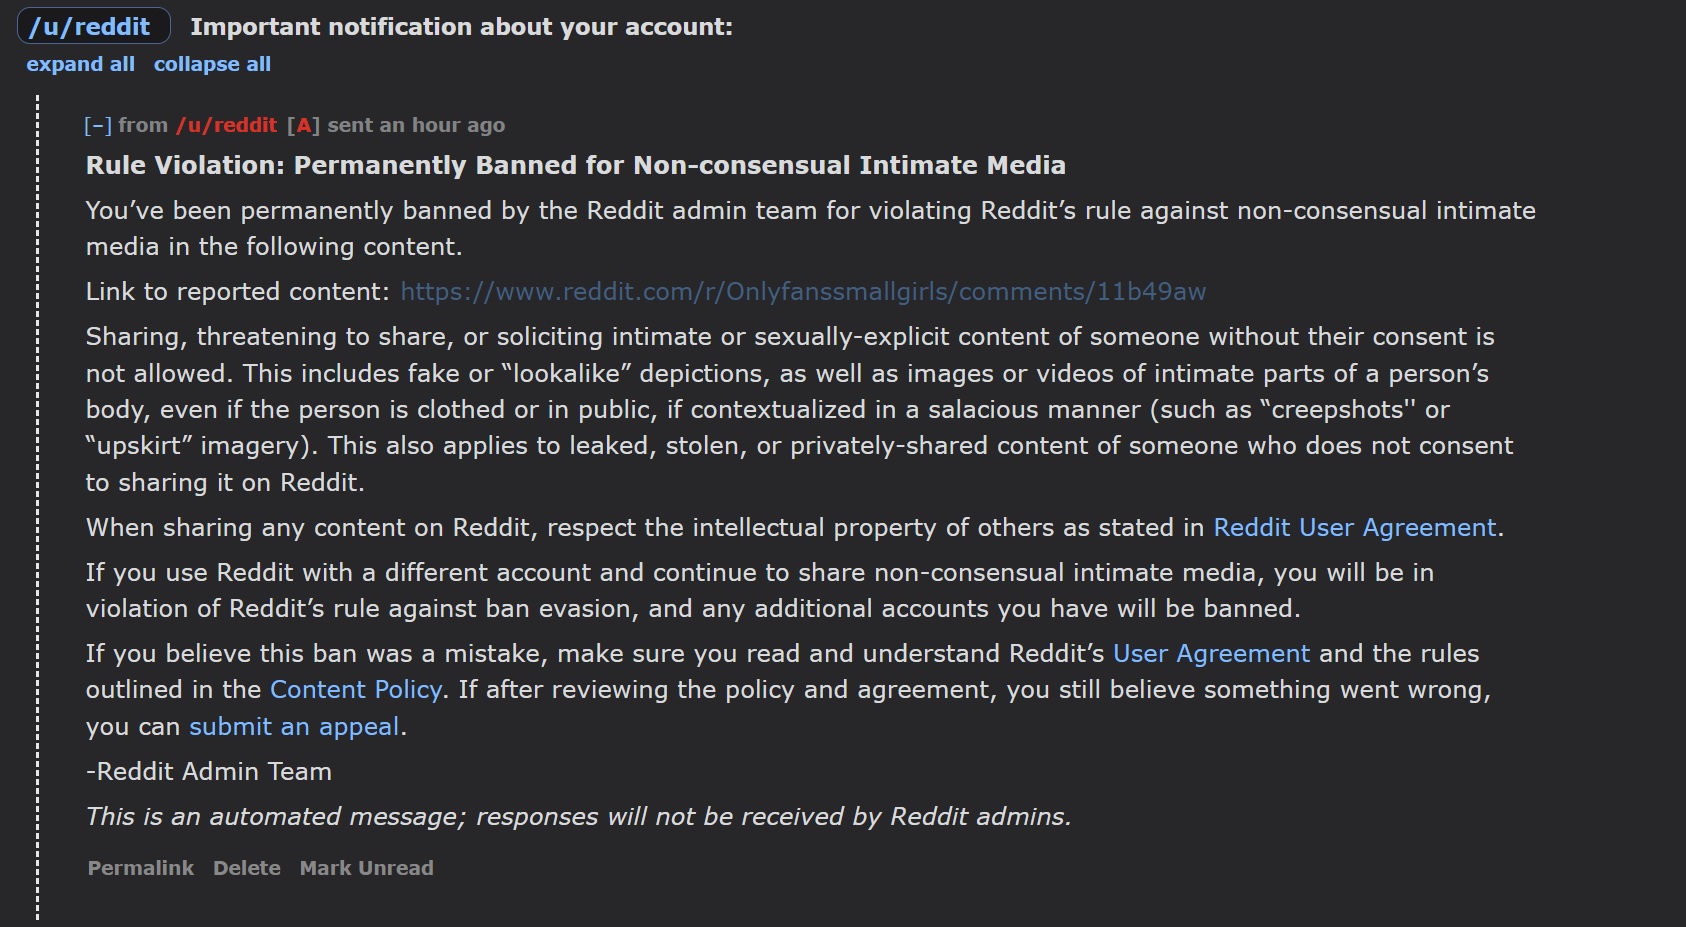Click the "Rule Violation: Permanently Banned" message title
The height and width of the screenshot is (927, 1686).
point(575,166)
